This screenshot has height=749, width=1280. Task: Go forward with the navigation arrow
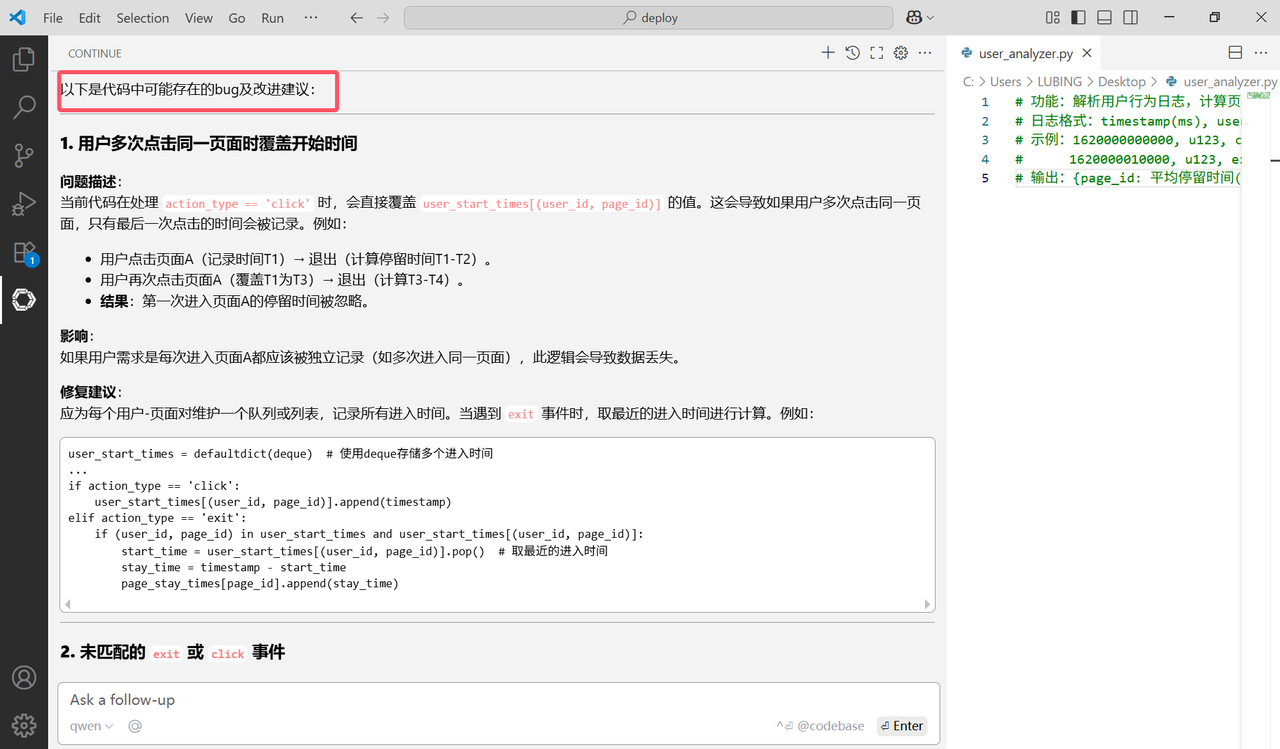[x=384, y=18]
